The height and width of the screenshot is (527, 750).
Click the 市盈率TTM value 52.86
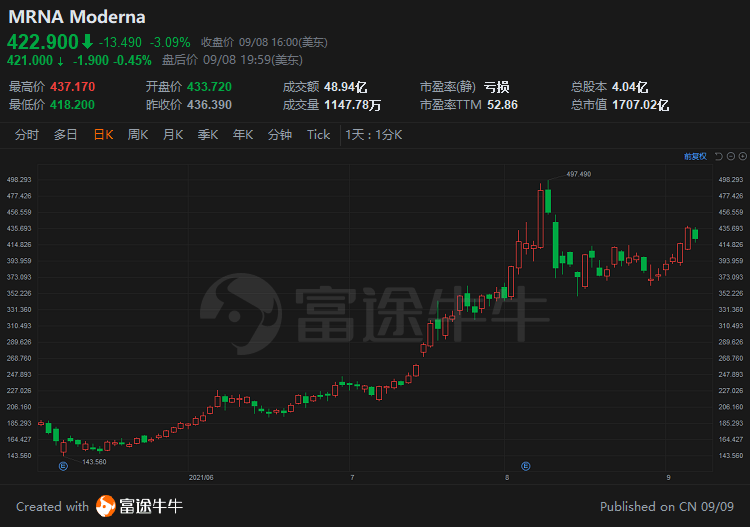[x=502, y=105]
